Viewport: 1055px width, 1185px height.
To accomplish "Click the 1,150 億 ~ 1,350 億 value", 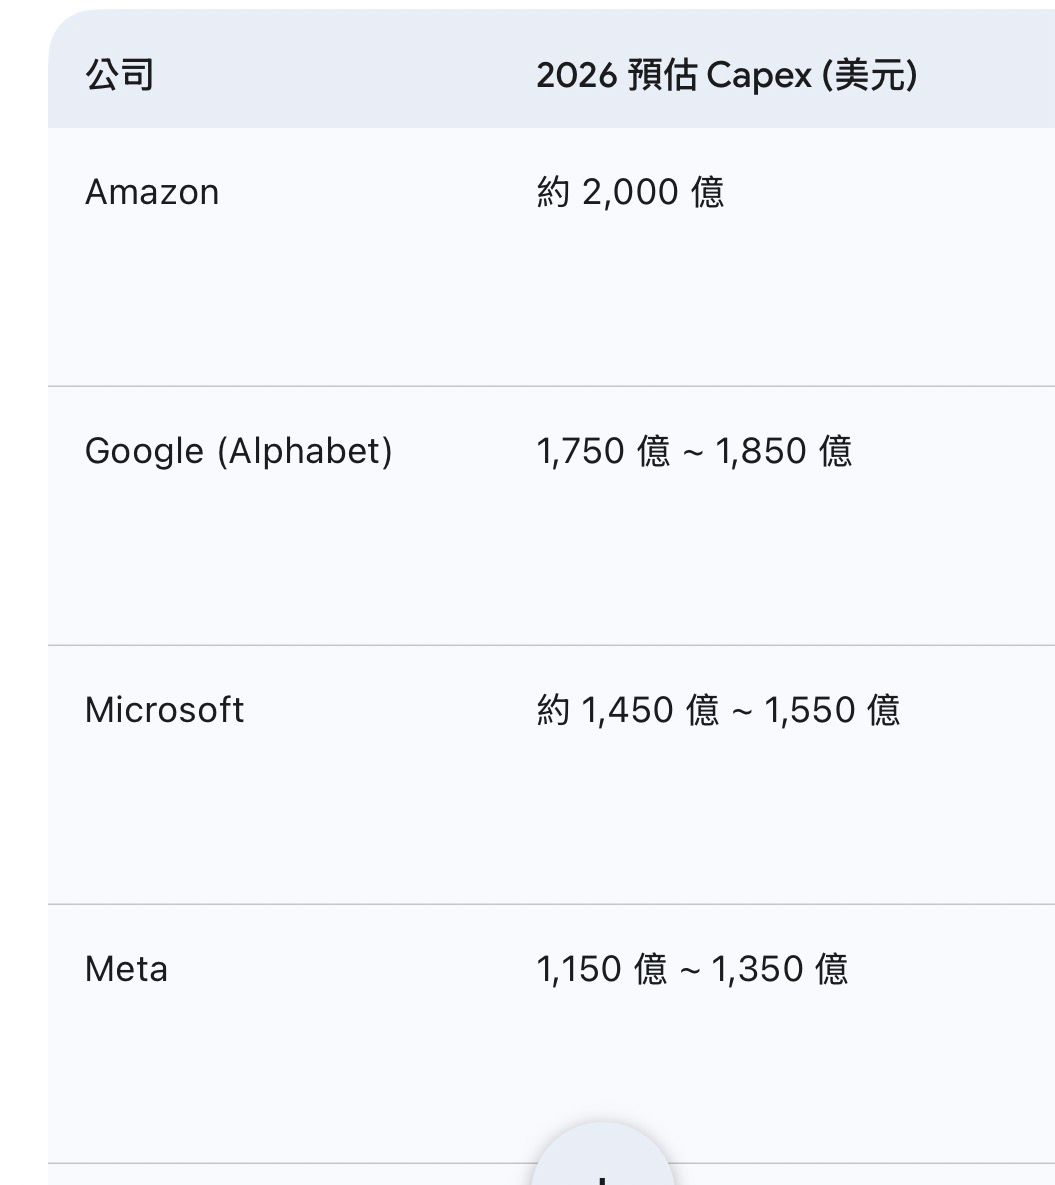I will (x=692, y=969).
